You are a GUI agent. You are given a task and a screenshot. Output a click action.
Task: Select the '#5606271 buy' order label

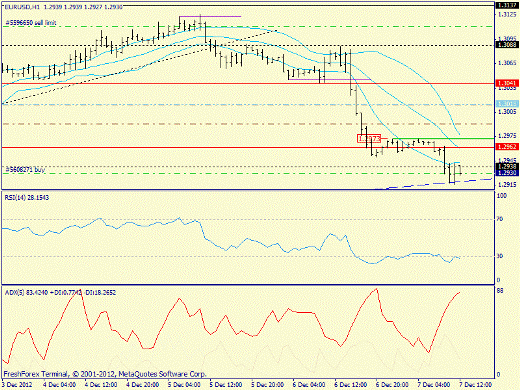[25, 170]
